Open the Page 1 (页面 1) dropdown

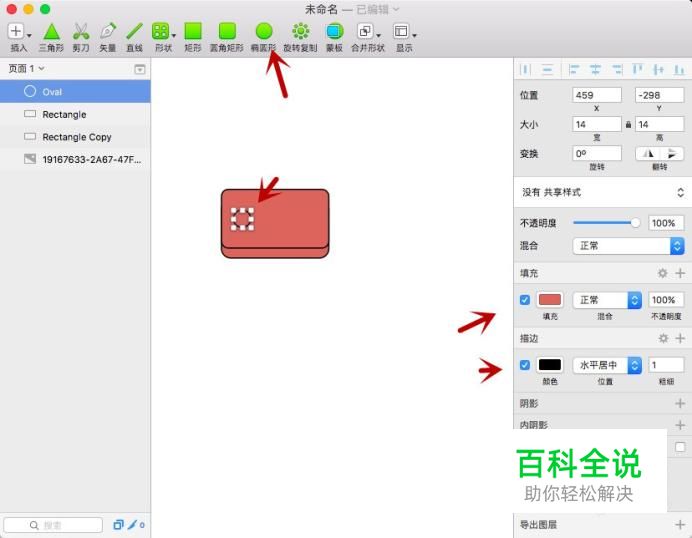click(x=26, y=68)
